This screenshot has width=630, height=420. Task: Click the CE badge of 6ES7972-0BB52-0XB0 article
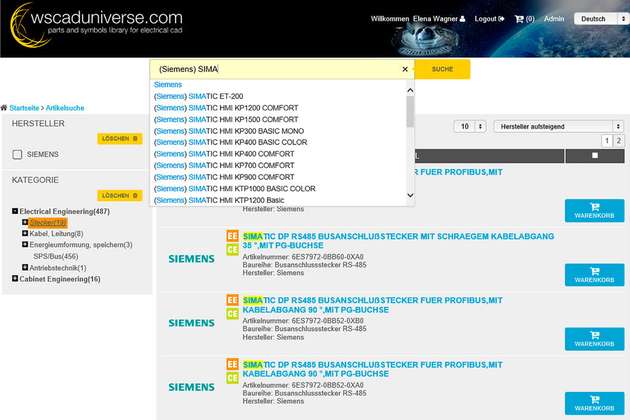point(232,314)
